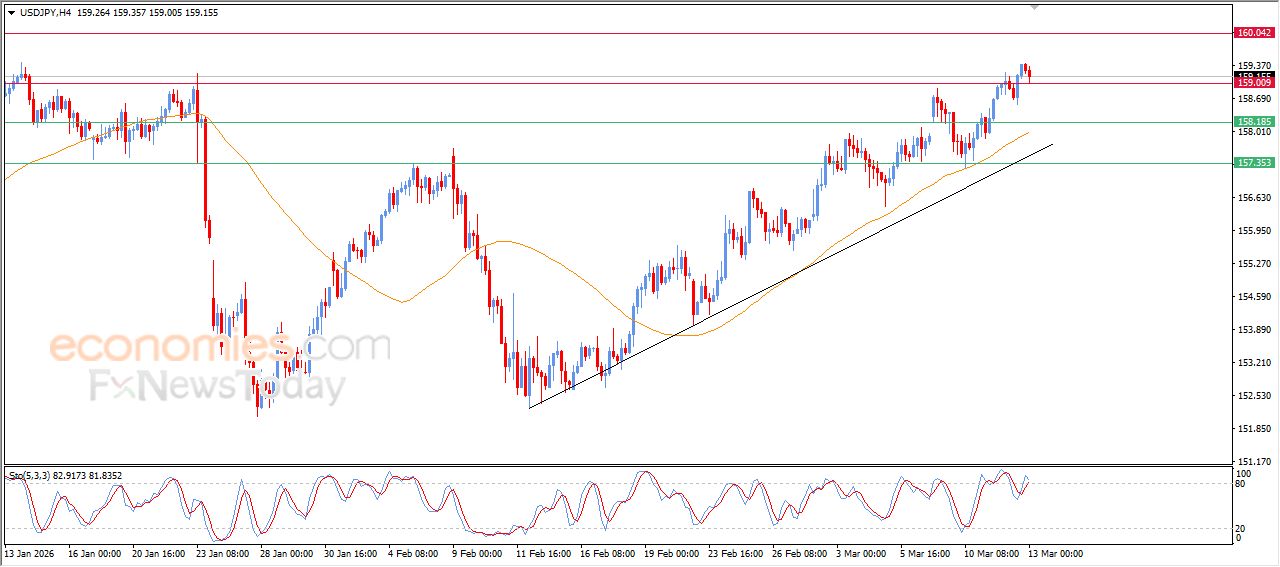Select the 160.042 red price label
Viewport: 1280px width, 567px height.
1254,33
